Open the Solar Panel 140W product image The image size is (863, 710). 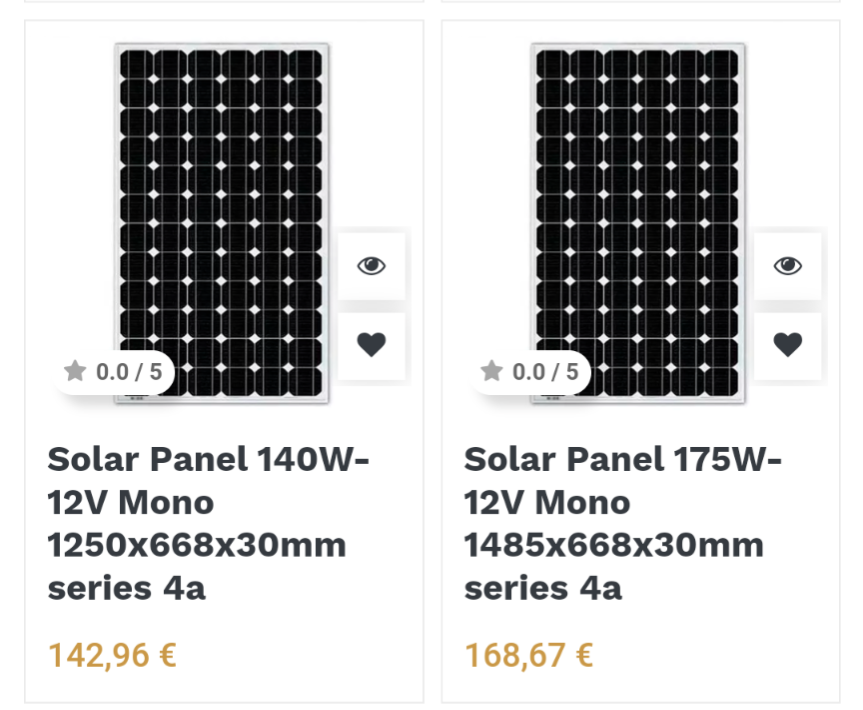222,223
